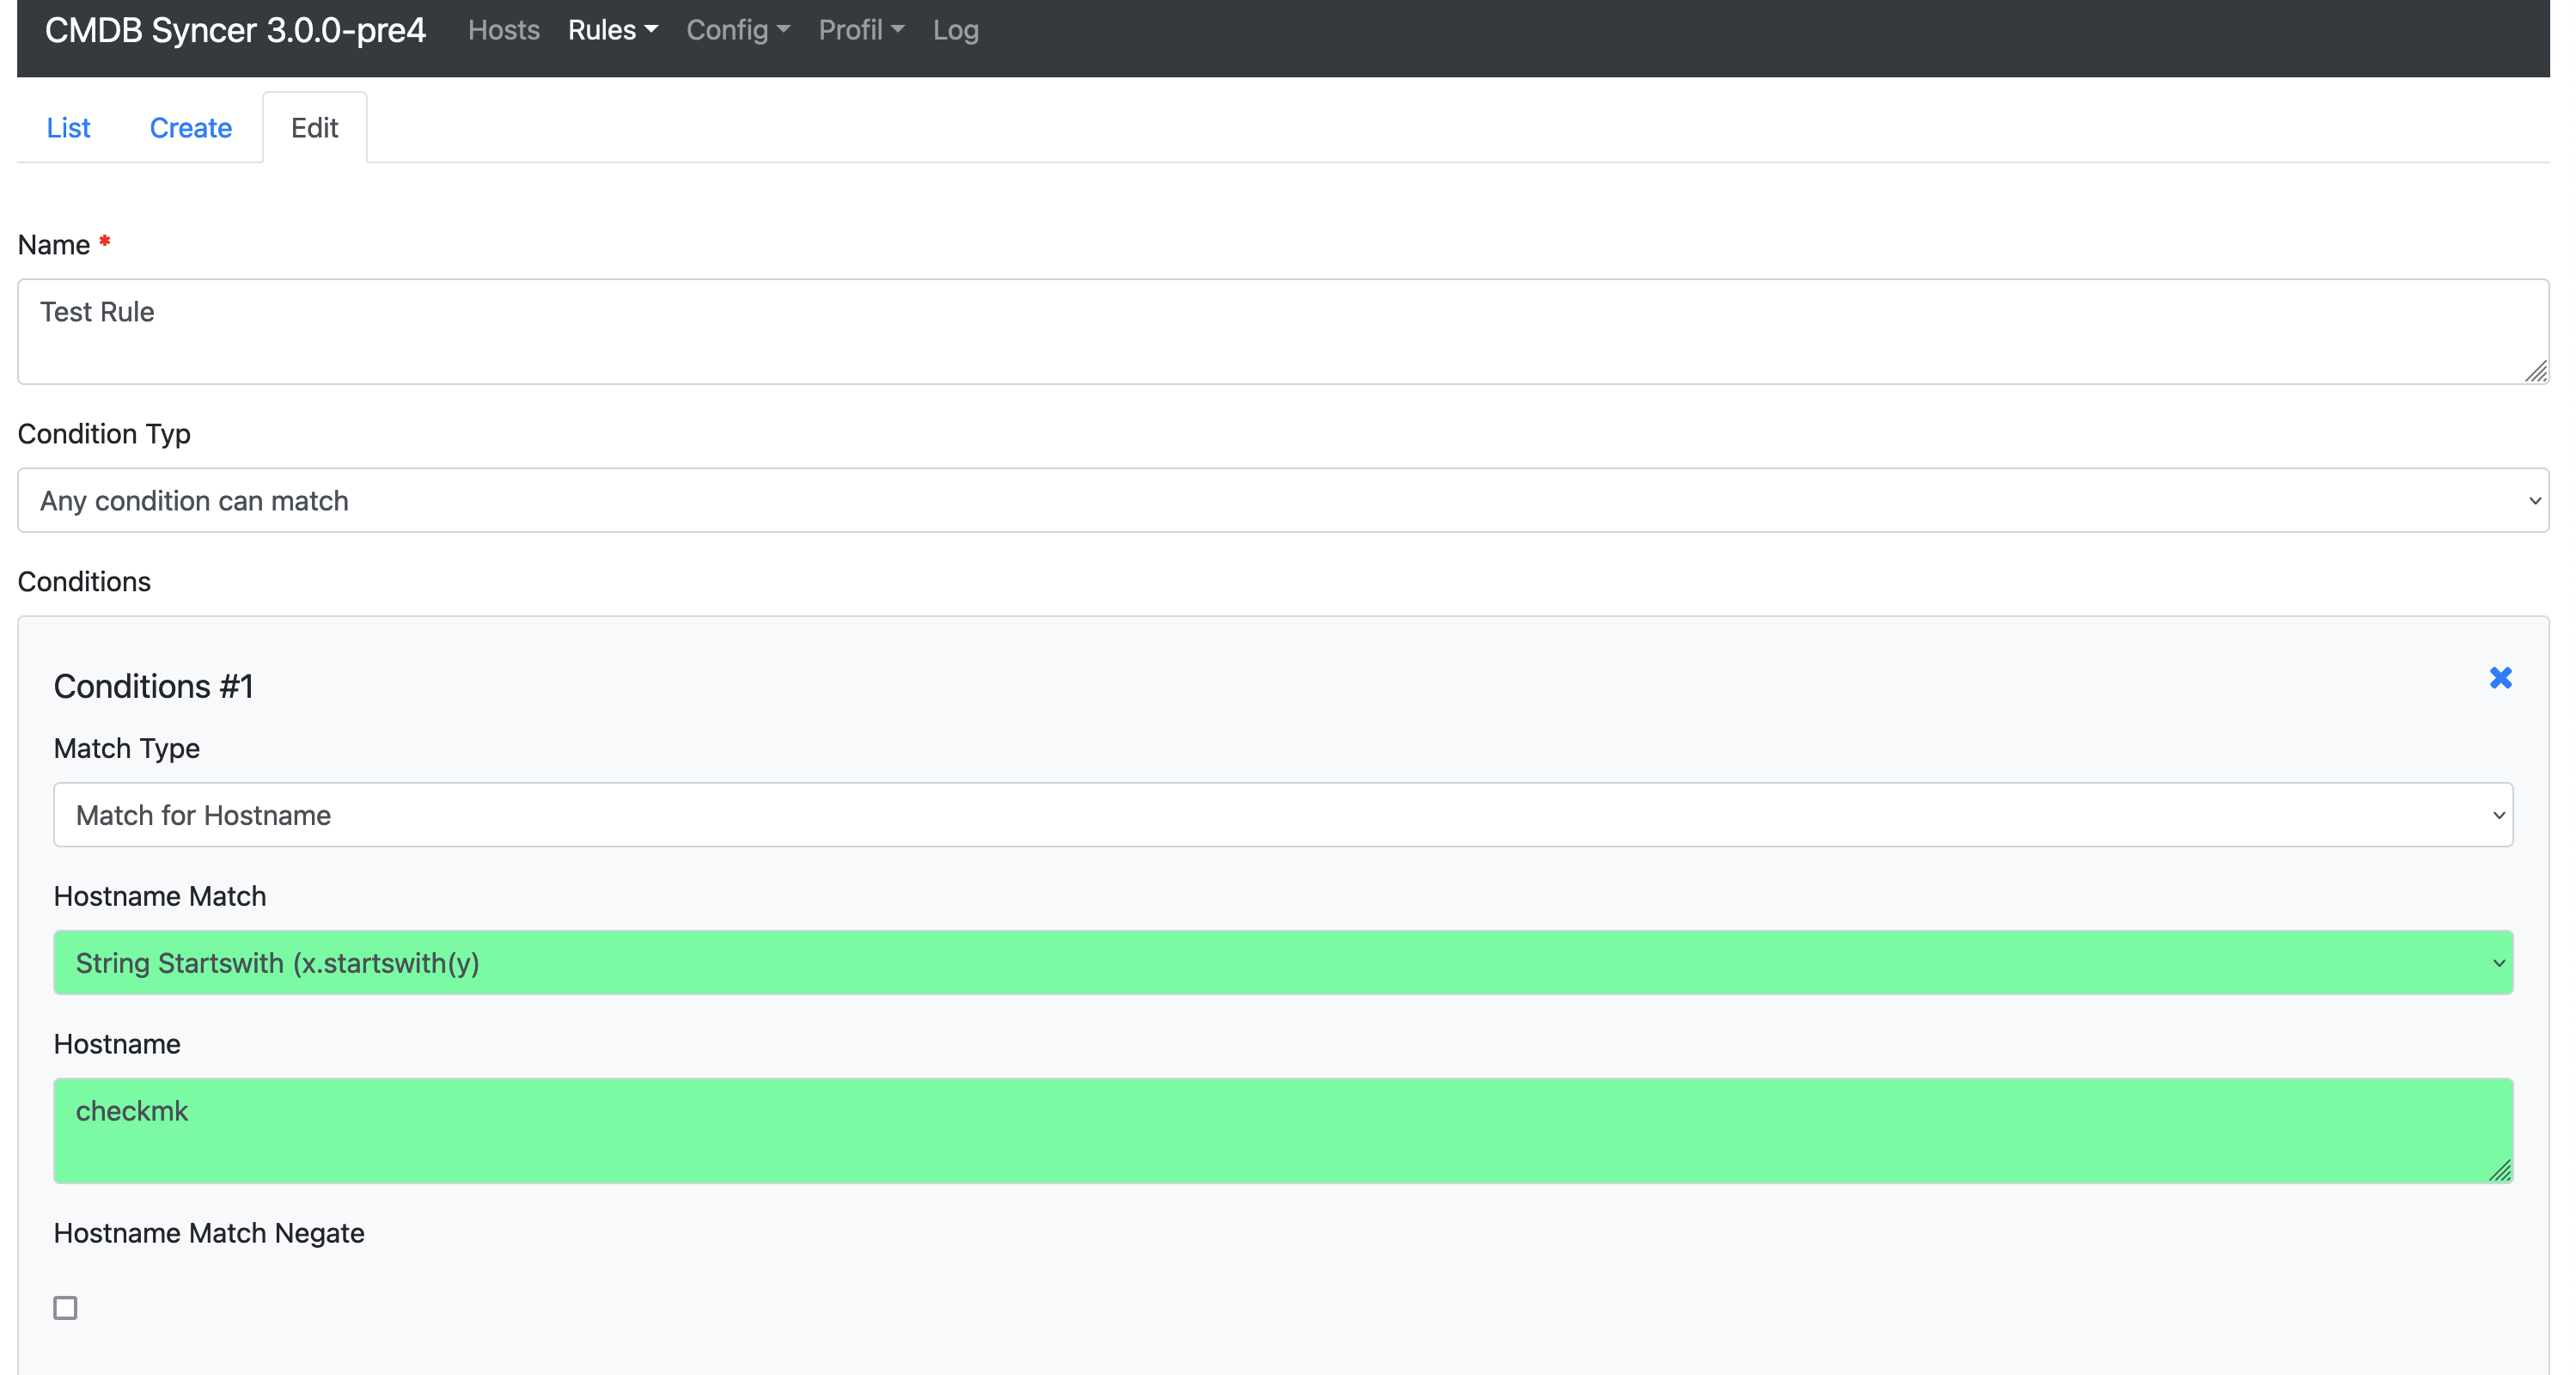Click the Hostname textarea resize handle
The height and width of the screenshot is (1375, 2576).
(2500, 1170)
